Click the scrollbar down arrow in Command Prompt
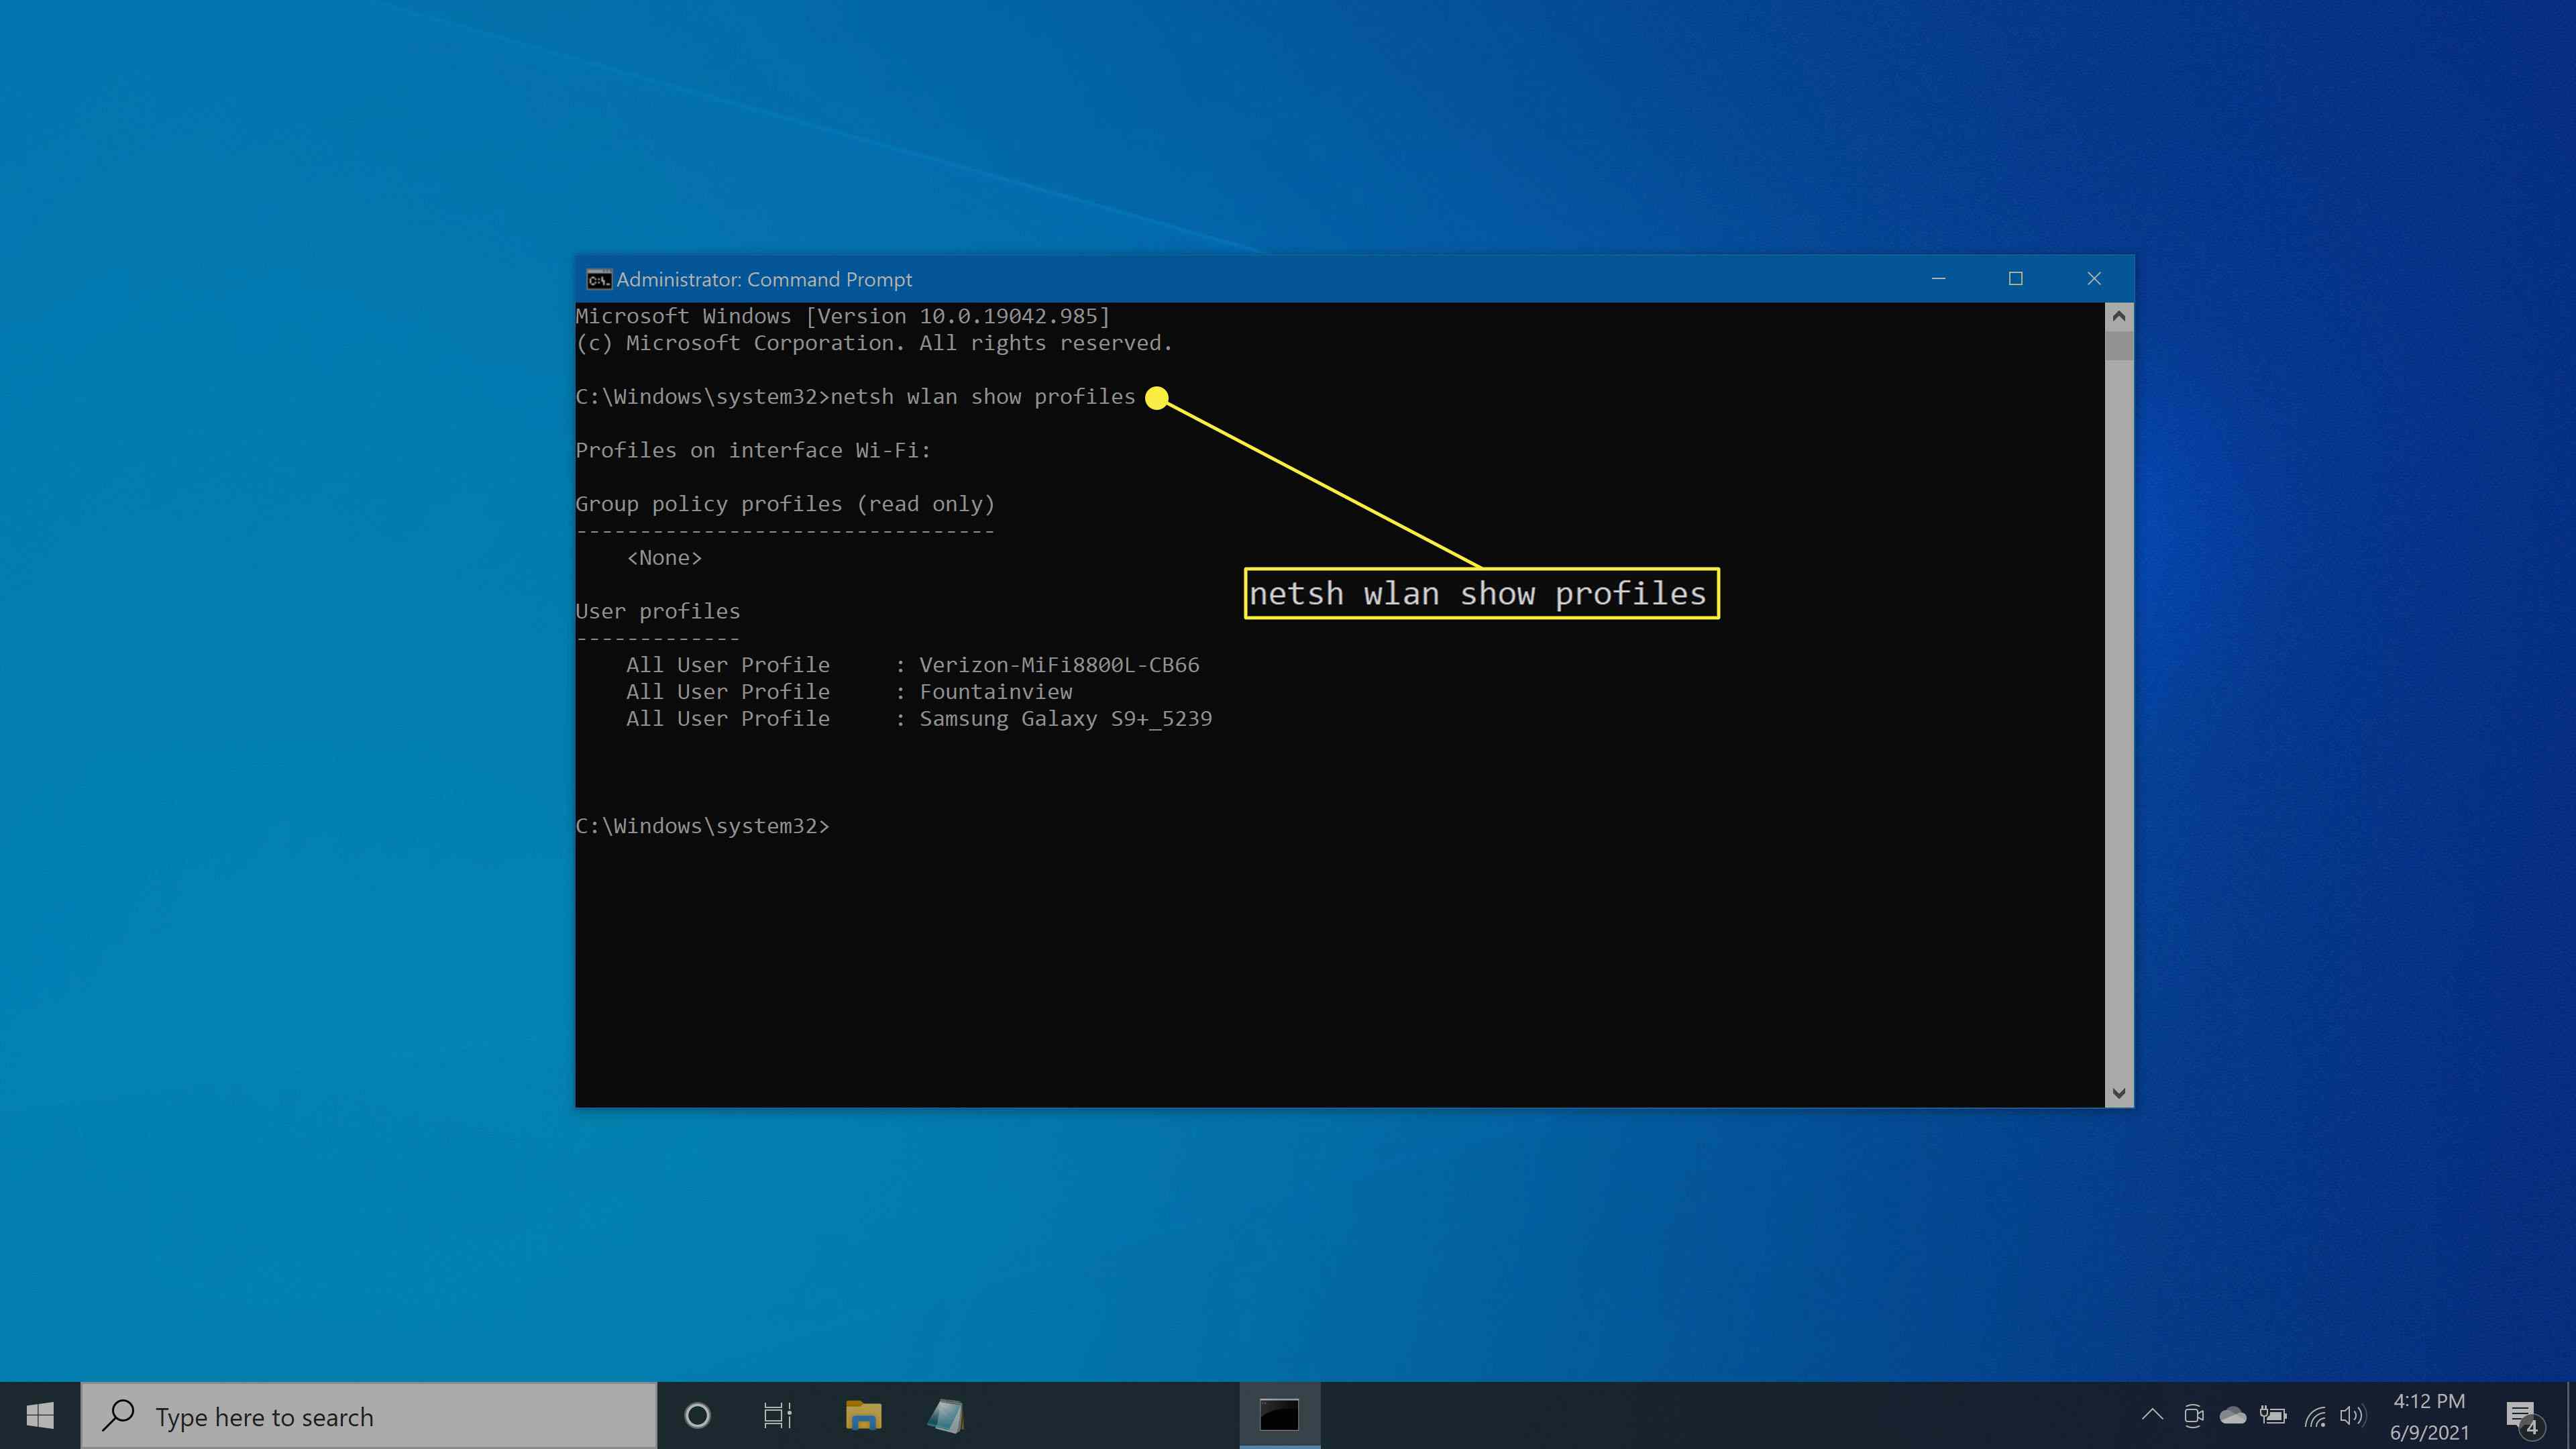Screen dimensions: 2576x1449 [2118, 1093]
